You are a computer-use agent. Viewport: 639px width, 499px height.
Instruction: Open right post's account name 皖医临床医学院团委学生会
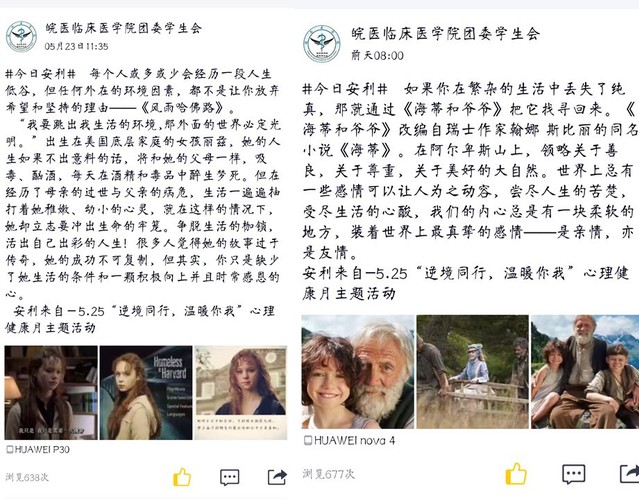(446, 33)
